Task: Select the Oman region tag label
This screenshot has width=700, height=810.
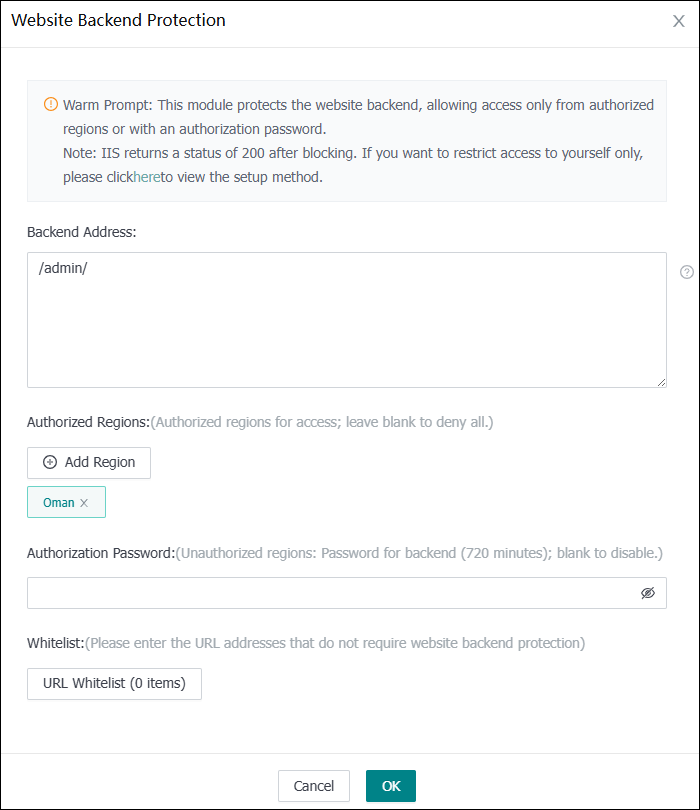Action: (x=58, y=503)
